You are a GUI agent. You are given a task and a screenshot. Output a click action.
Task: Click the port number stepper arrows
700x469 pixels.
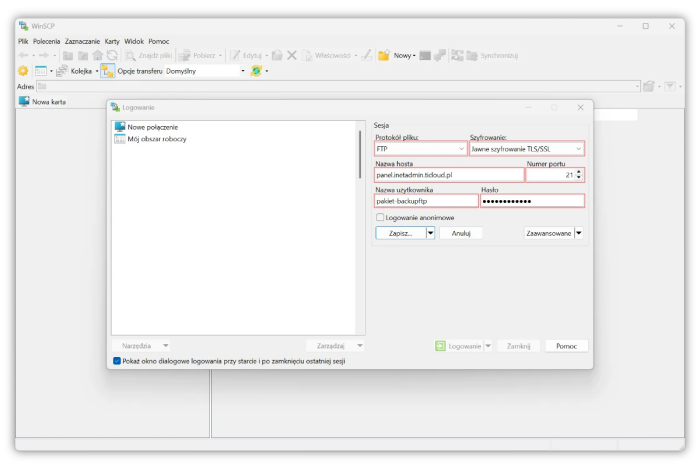click(579, 175)
